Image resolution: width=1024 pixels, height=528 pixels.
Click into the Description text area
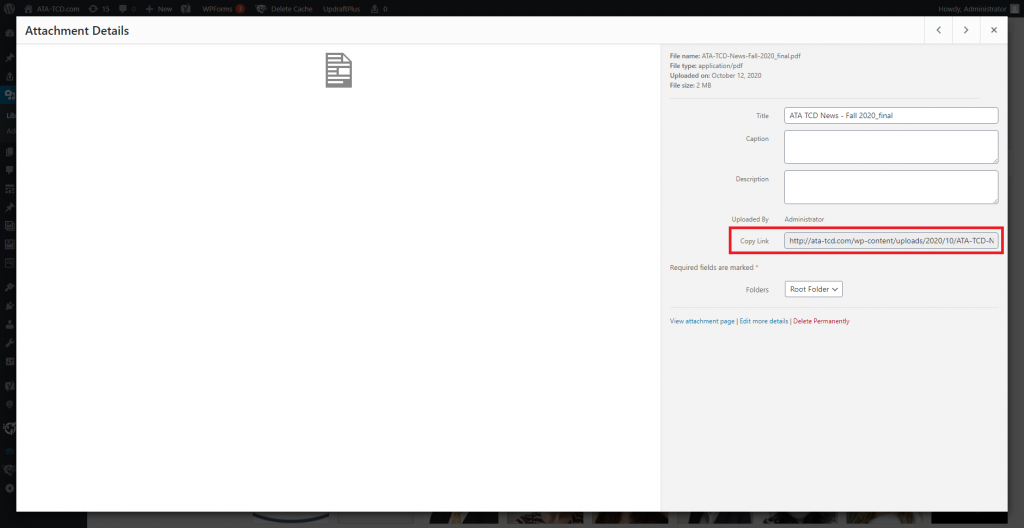[x=891, y=186]
